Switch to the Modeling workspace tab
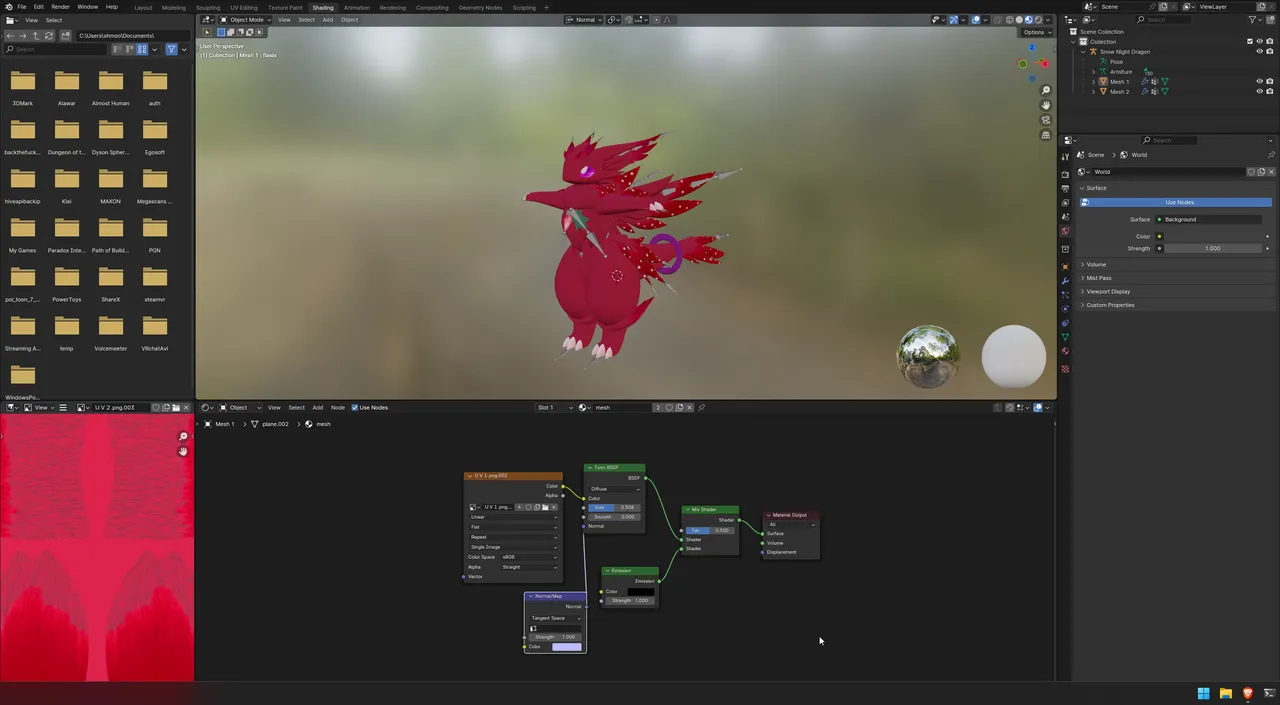 tap(174, 7)
